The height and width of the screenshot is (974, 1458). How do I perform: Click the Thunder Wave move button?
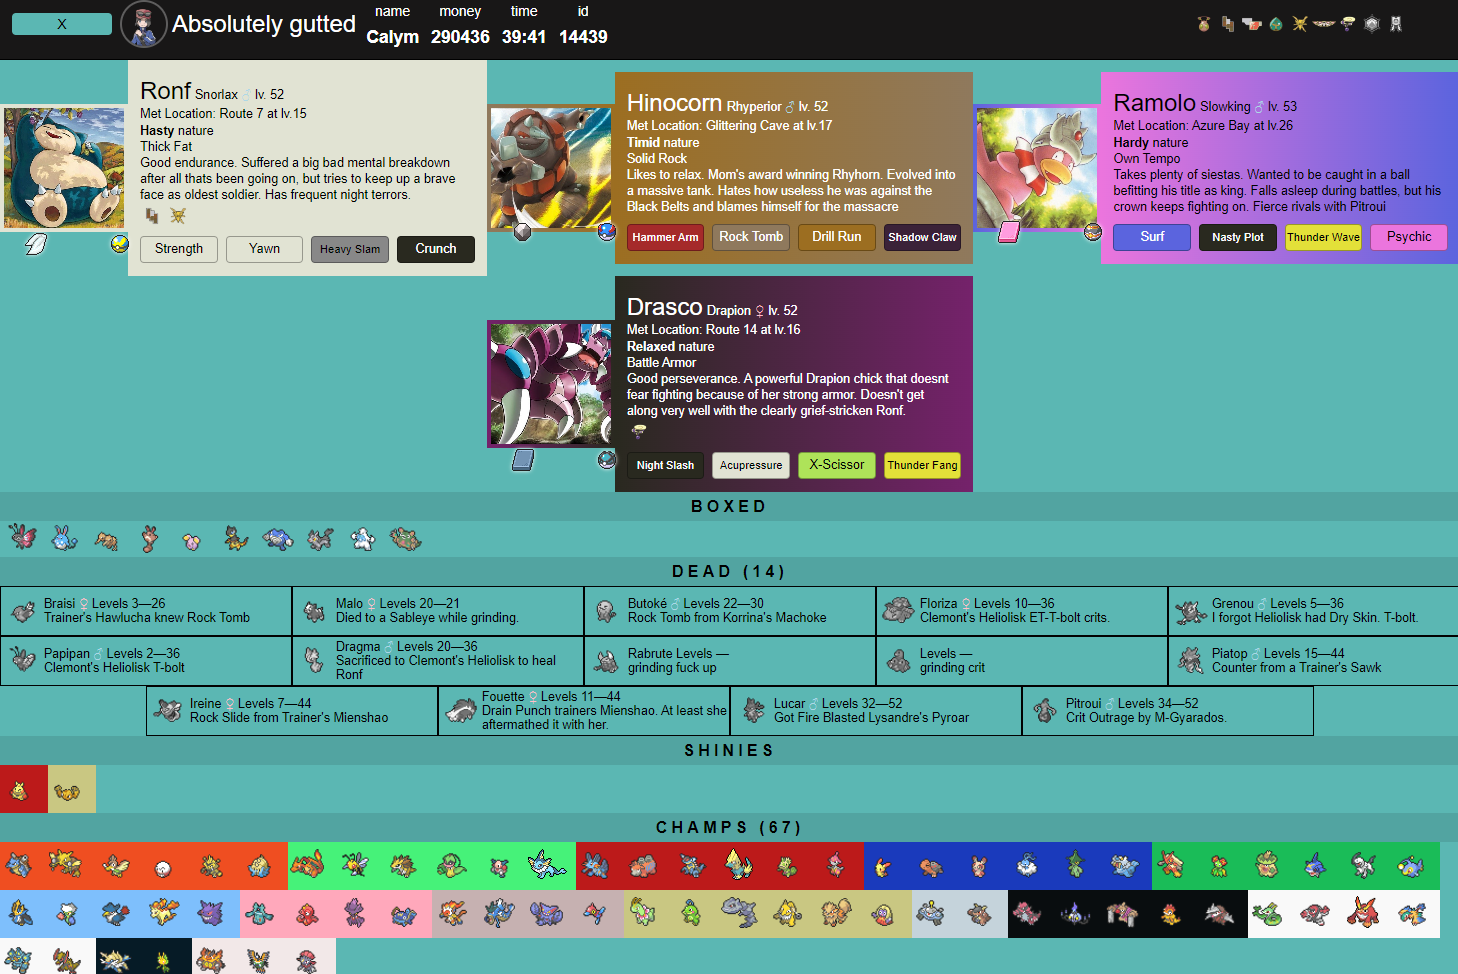(1323, 237)
